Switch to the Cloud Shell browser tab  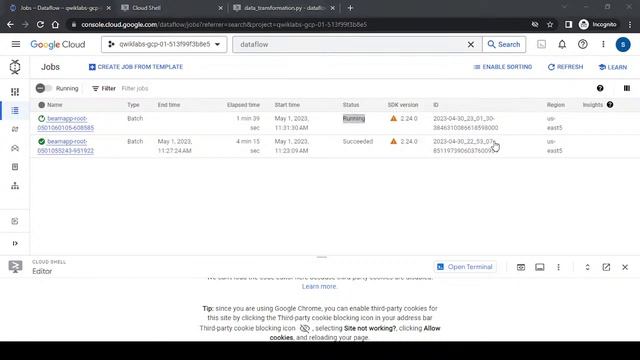click(171, 8)
